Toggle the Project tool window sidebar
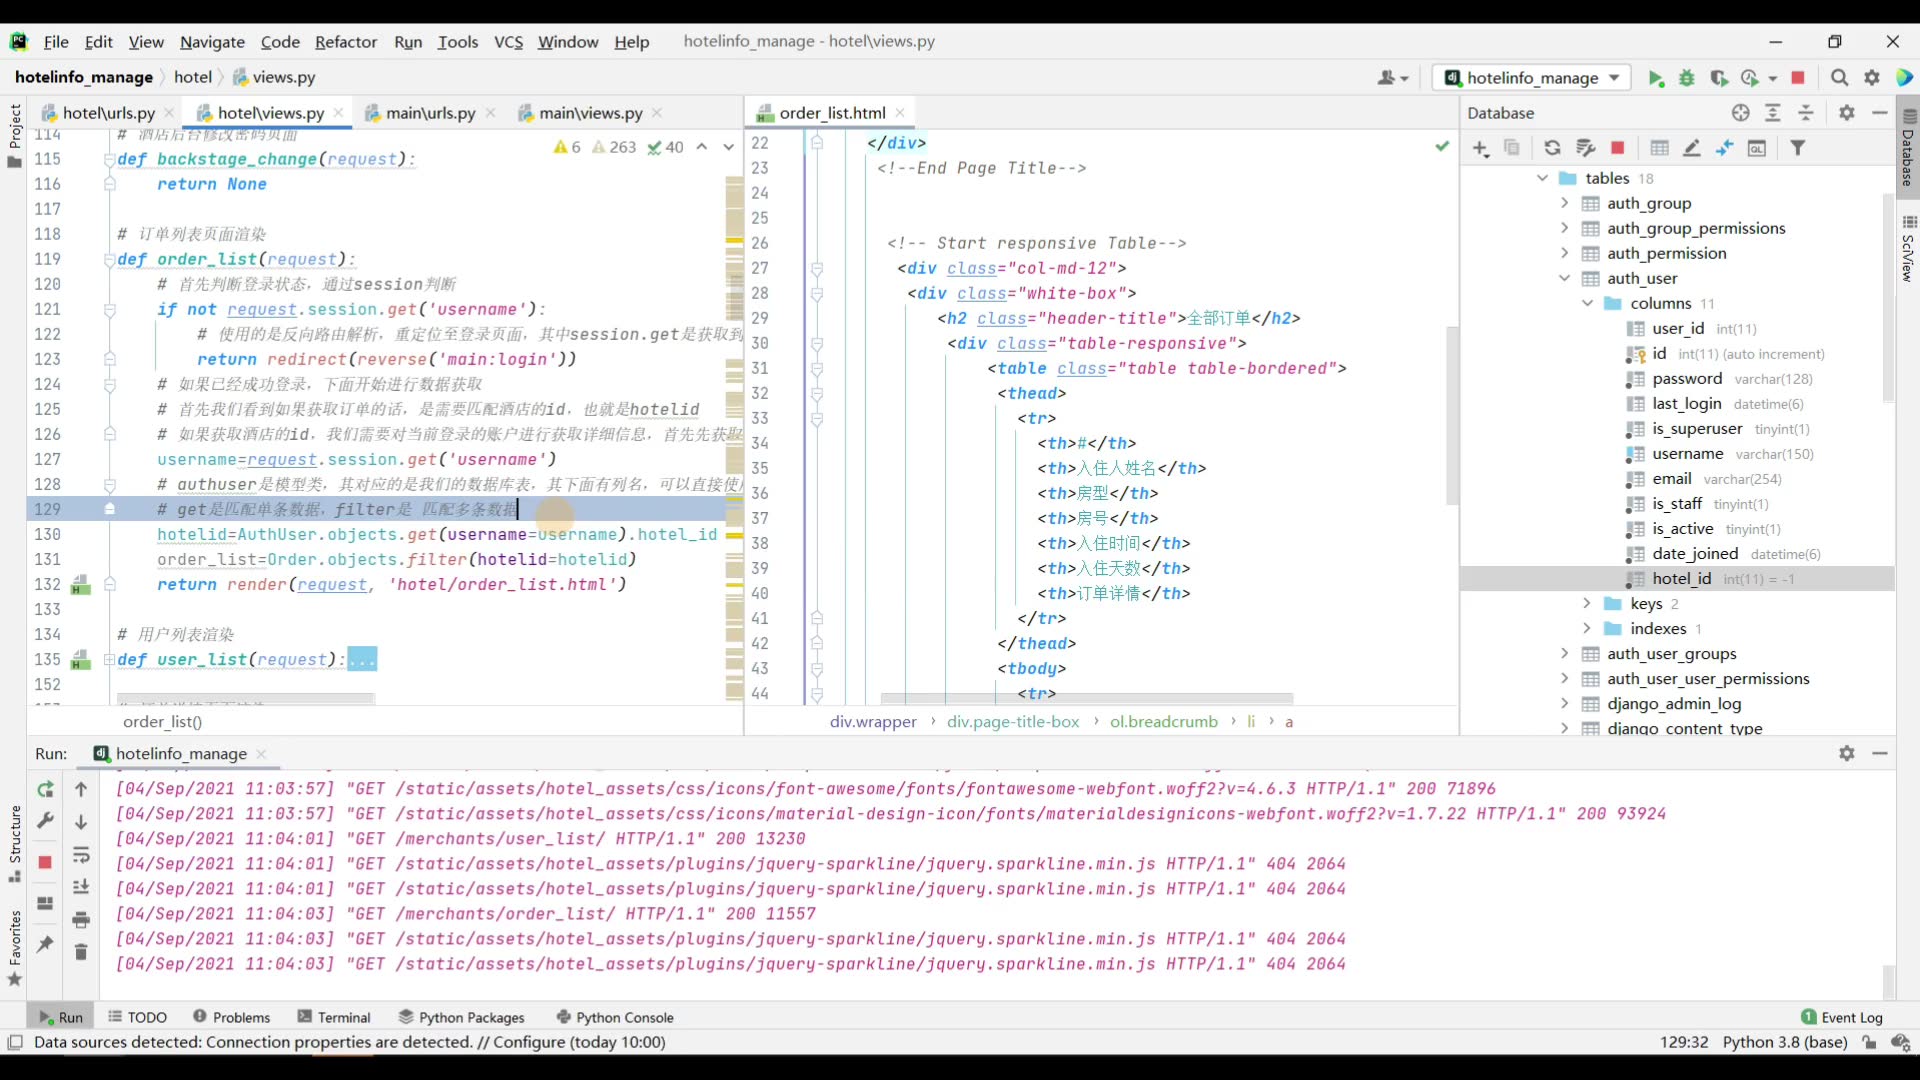 tap(14, 135)
